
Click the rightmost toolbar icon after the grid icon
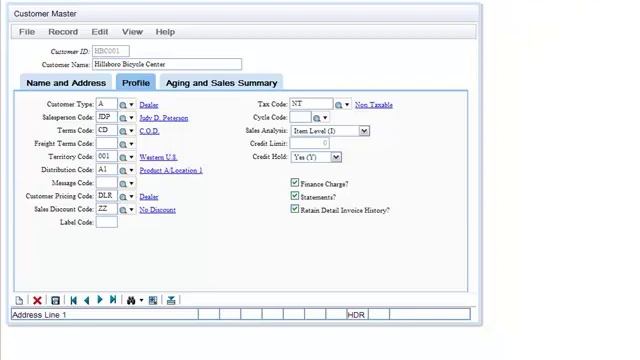pyautogui.click(x=171, y=300)
